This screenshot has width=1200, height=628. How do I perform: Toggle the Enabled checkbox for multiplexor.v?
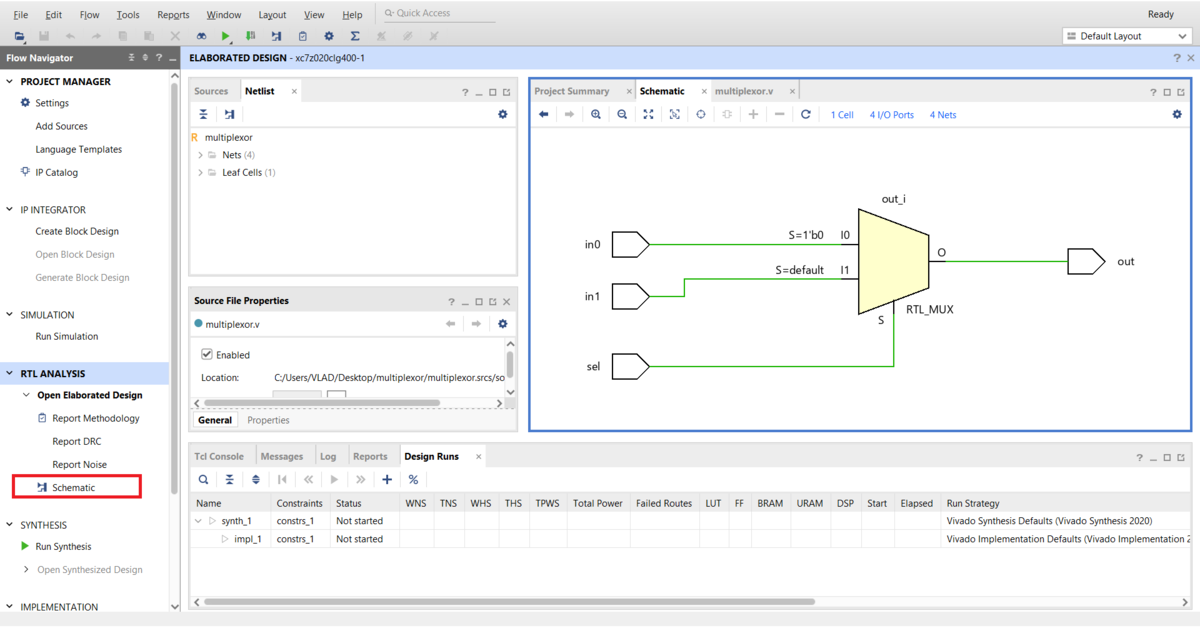(207, 355)
